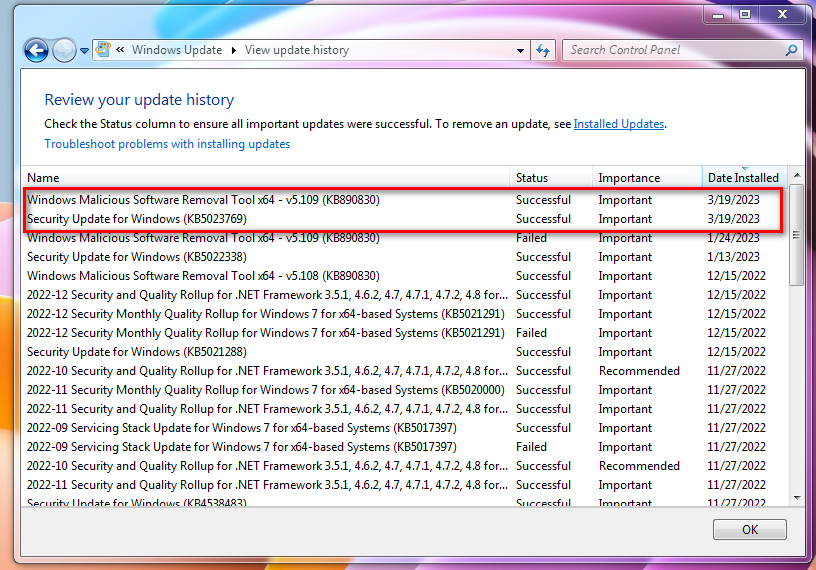Click the vertical scrollbar thumb

[x=796, y=234]
